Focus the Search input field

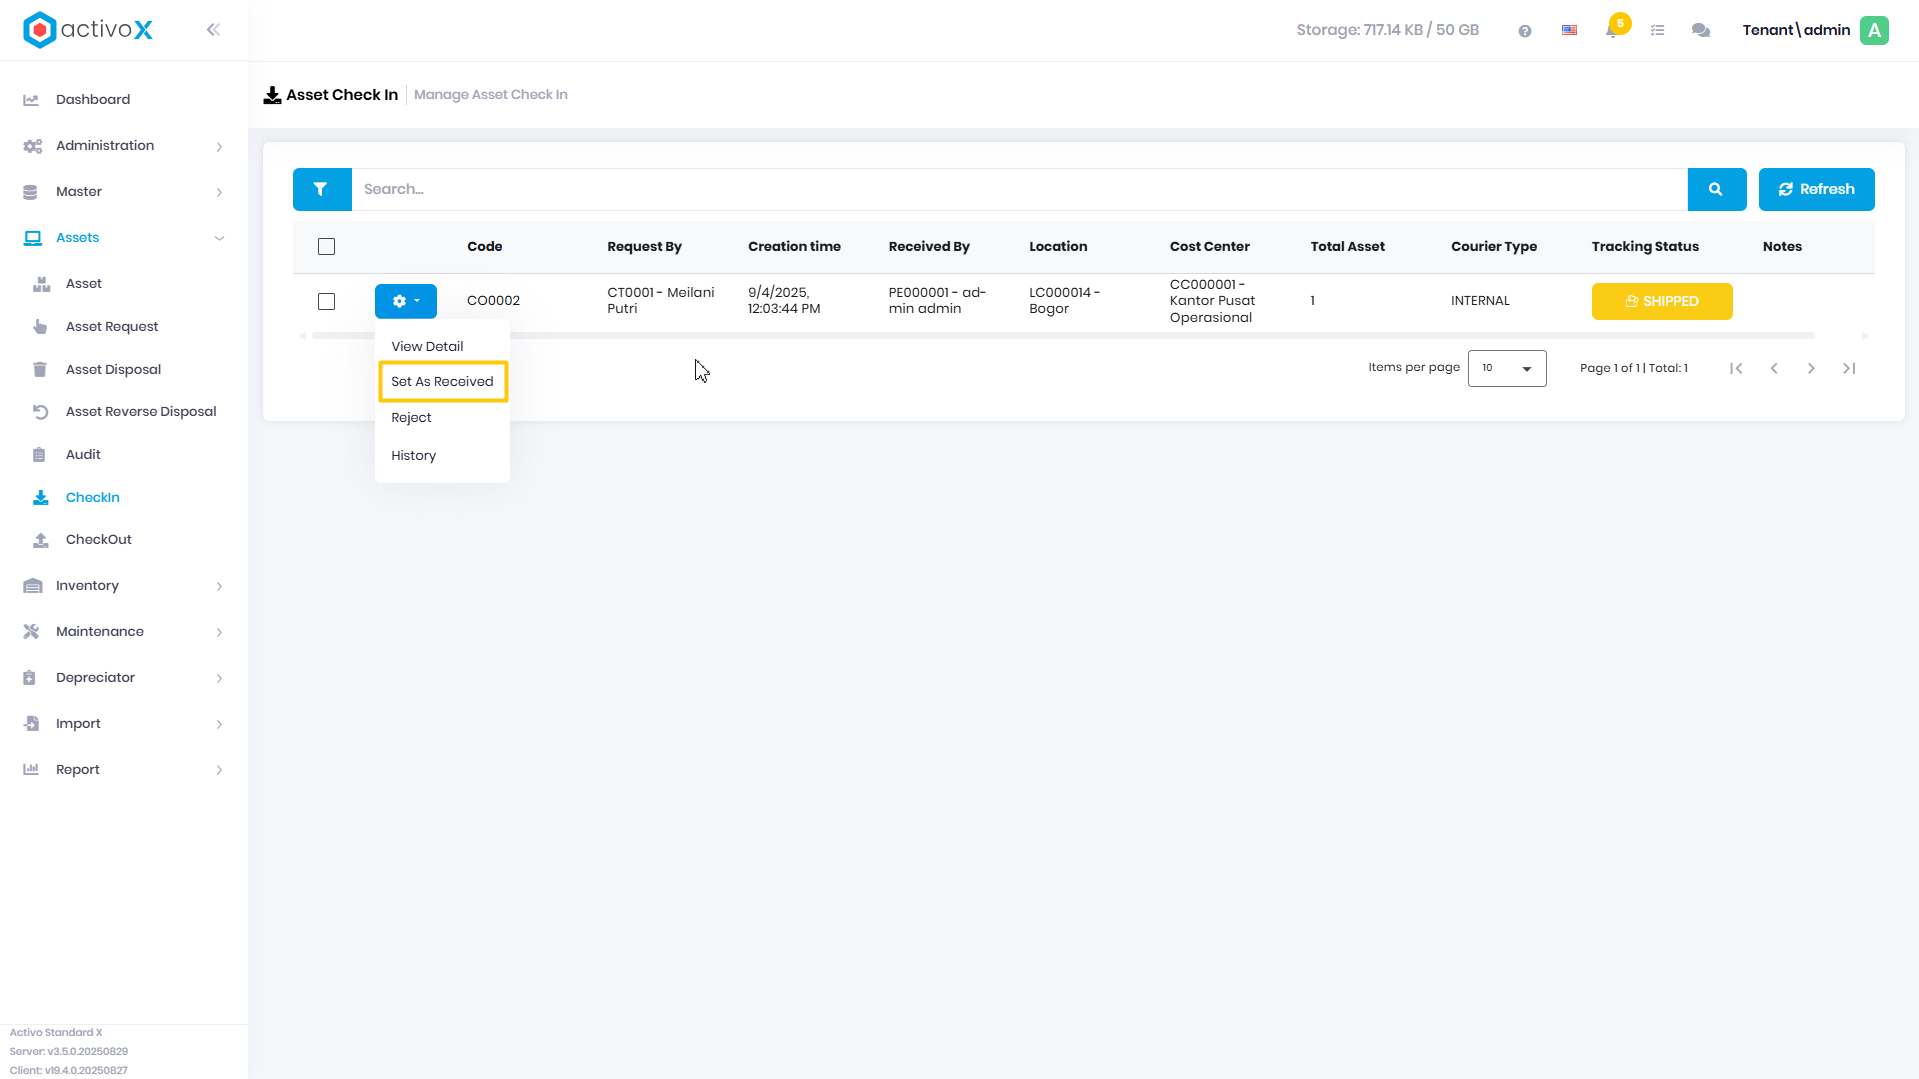pos(1019,189)
